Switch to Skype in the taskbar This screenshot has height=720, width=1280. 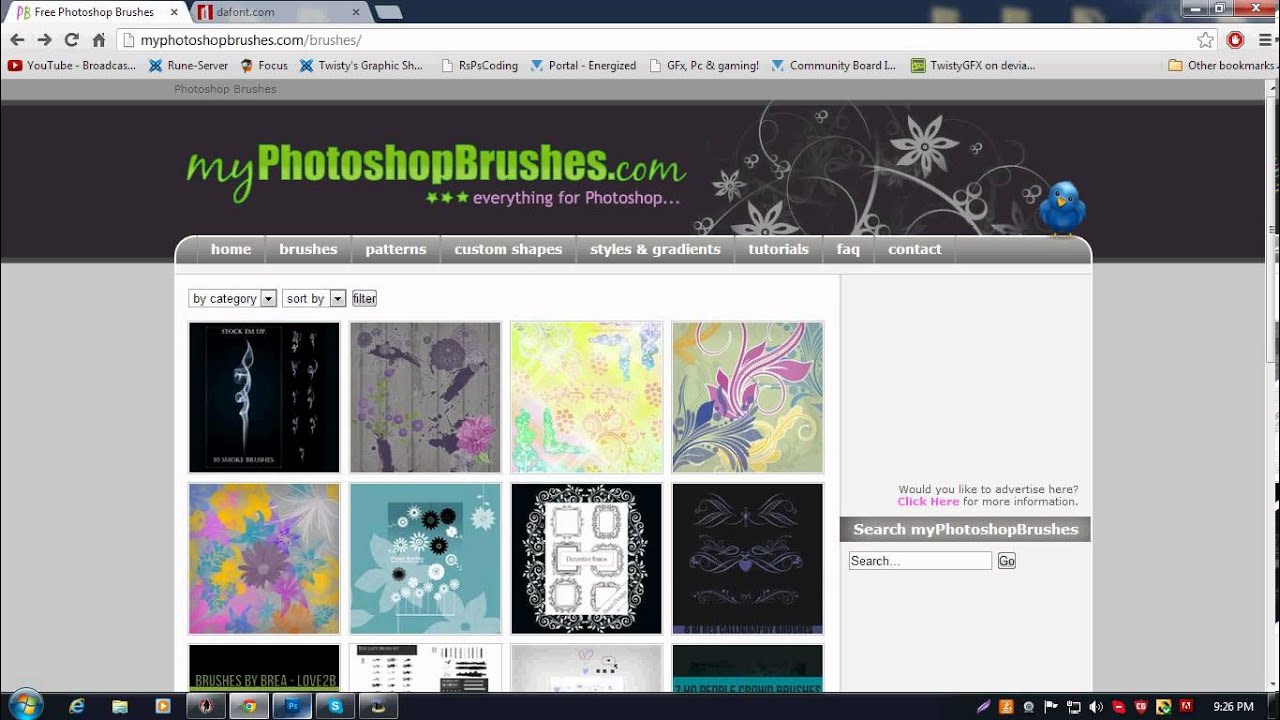(x=336, y=706)
